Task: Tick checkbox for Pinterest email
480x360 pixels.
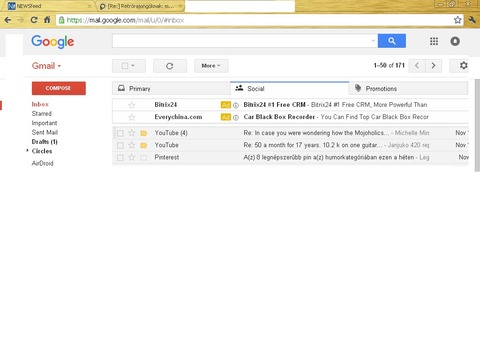Action: 120,157
